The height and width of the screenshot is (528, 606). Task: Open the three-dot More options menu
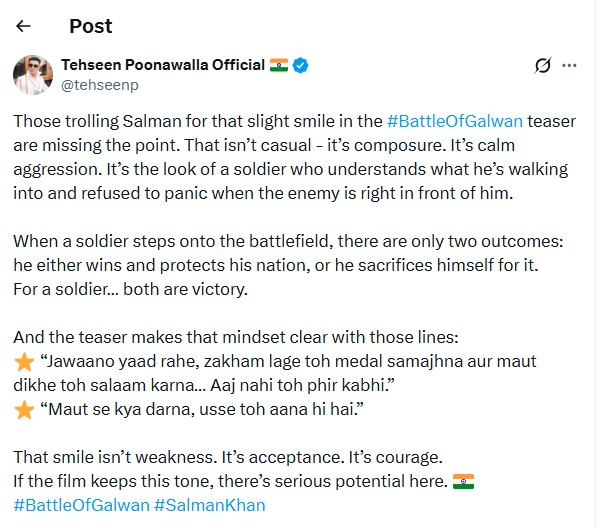[x=569, y=66]
